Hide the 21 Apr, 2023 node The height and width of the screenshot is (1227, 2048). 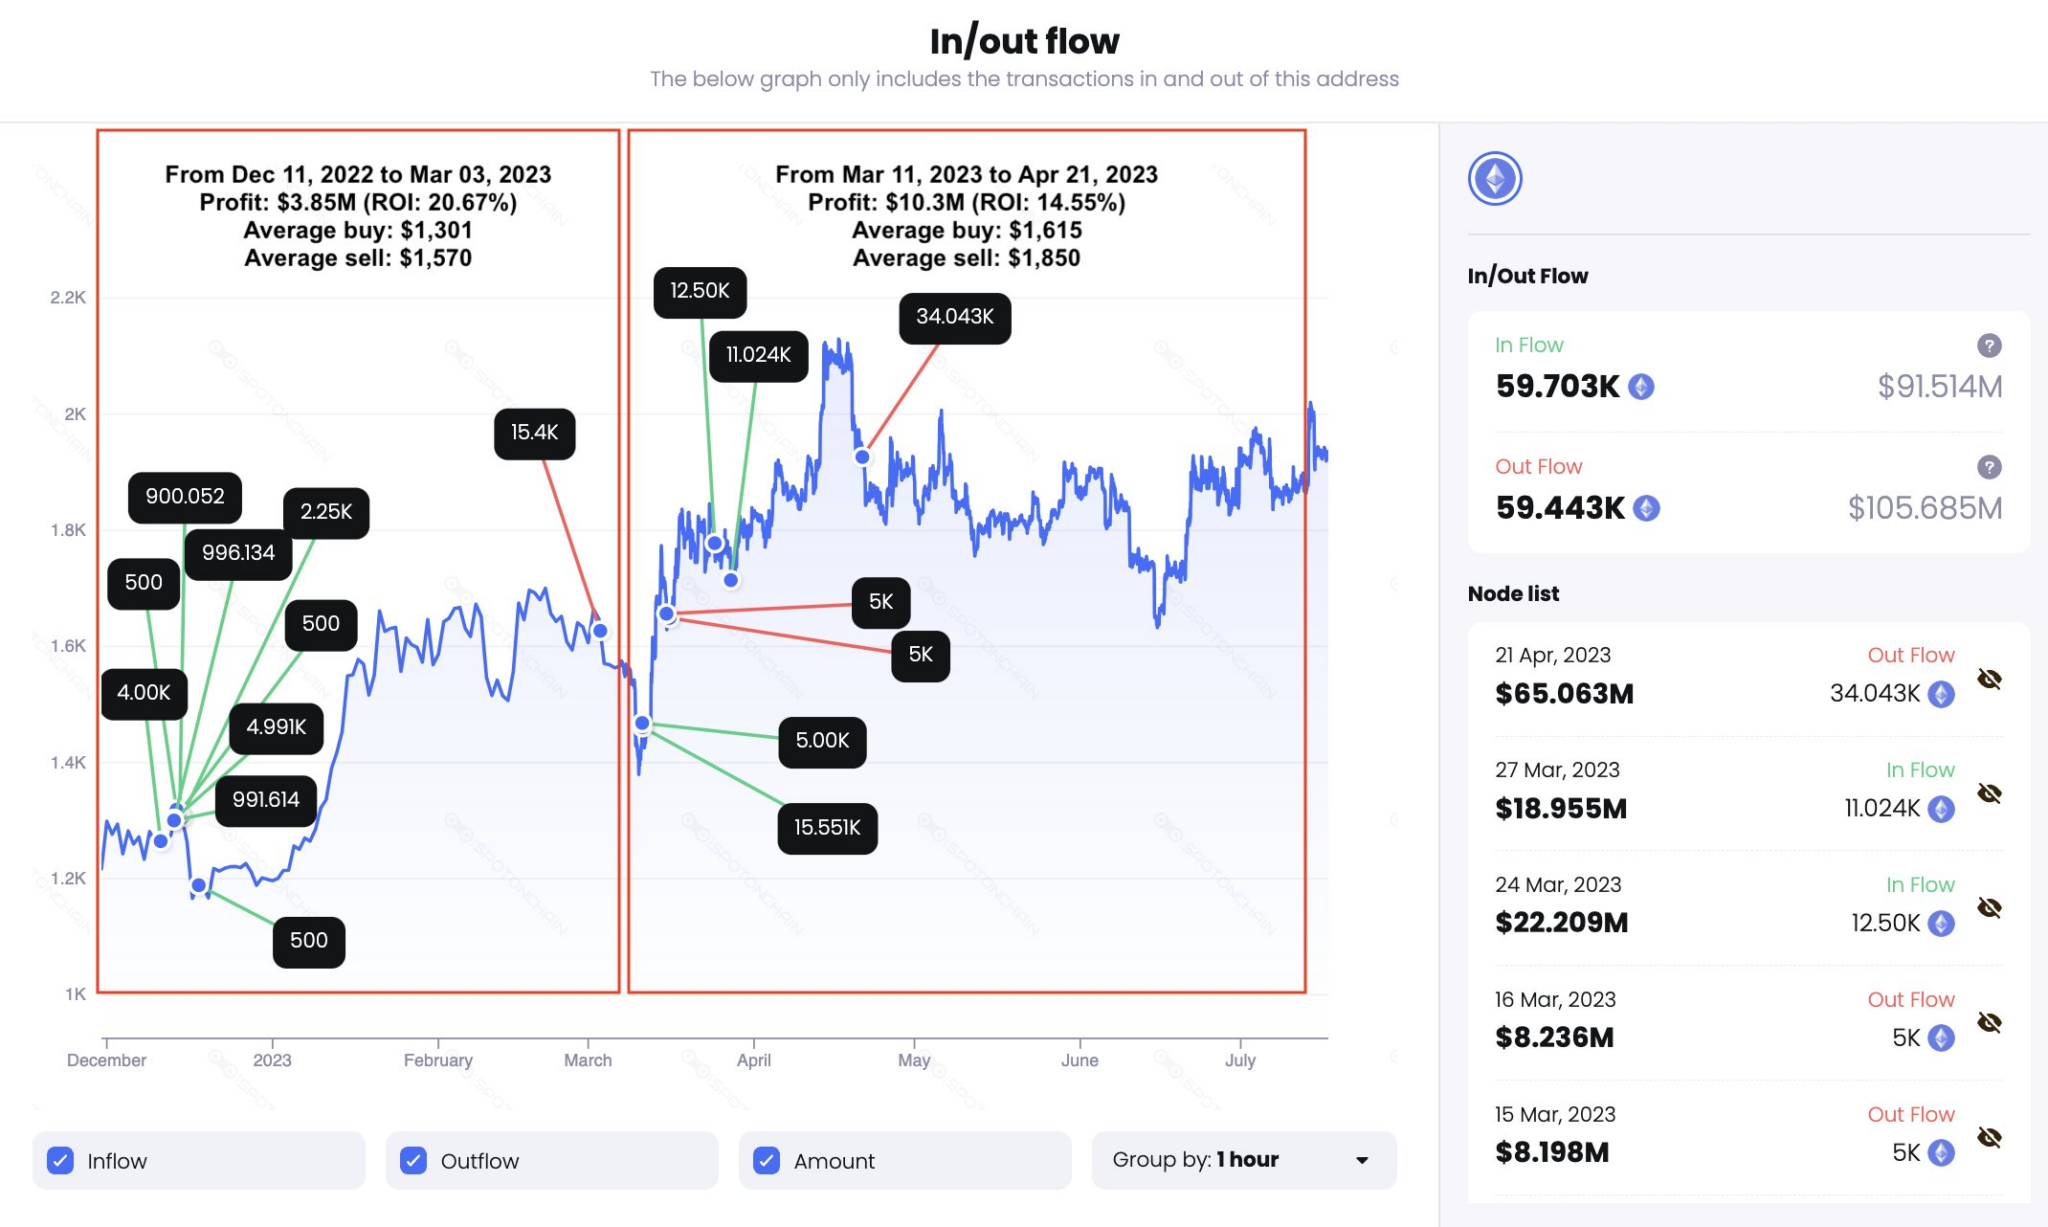1989,680
